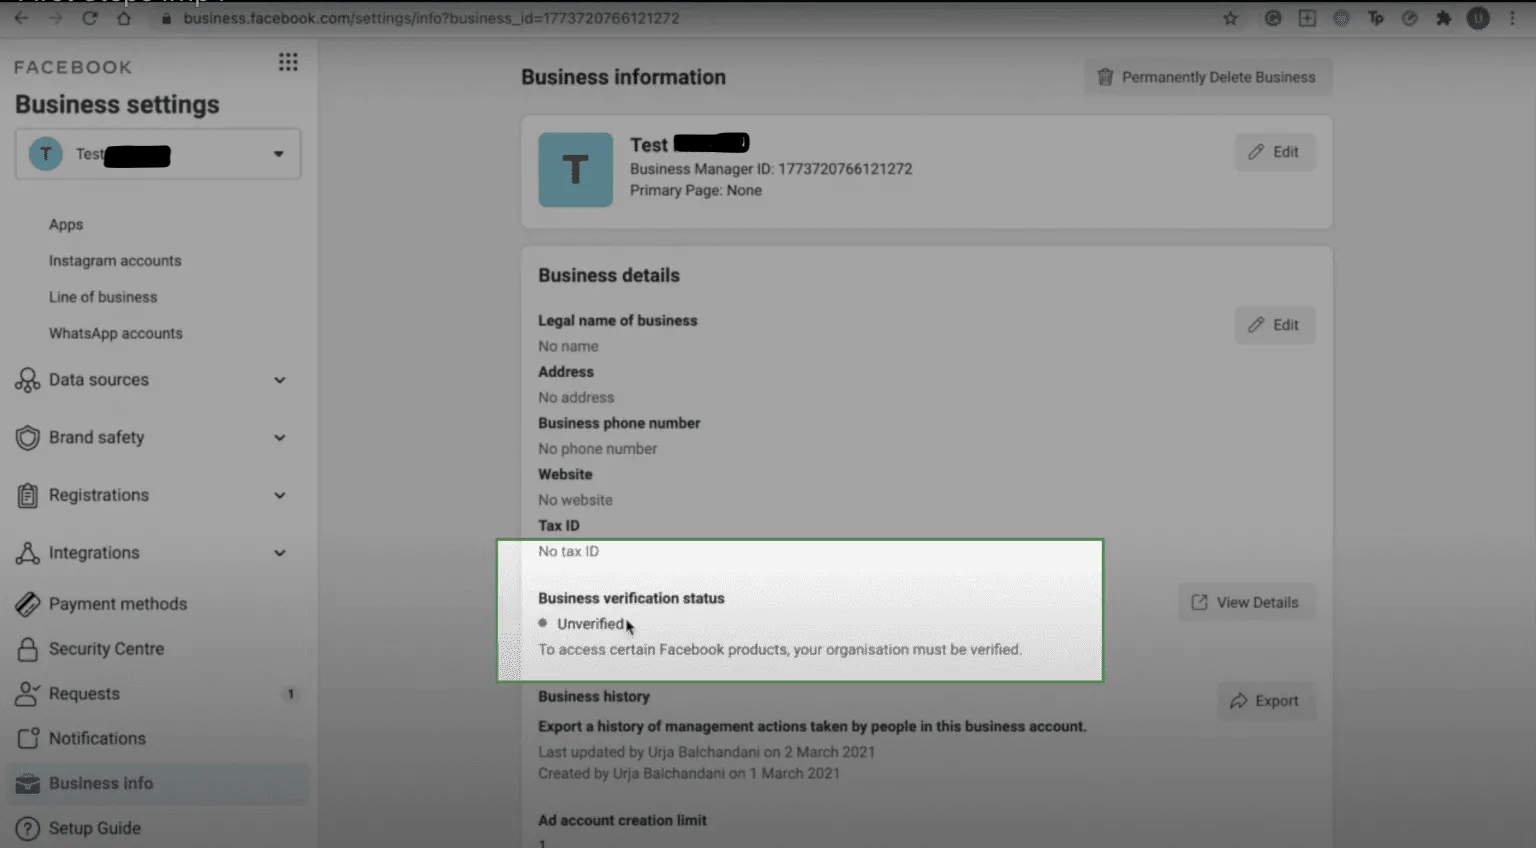1536x848 pixels.
Task: Open Requests in the sidebar
Action: tap(84, 694)
